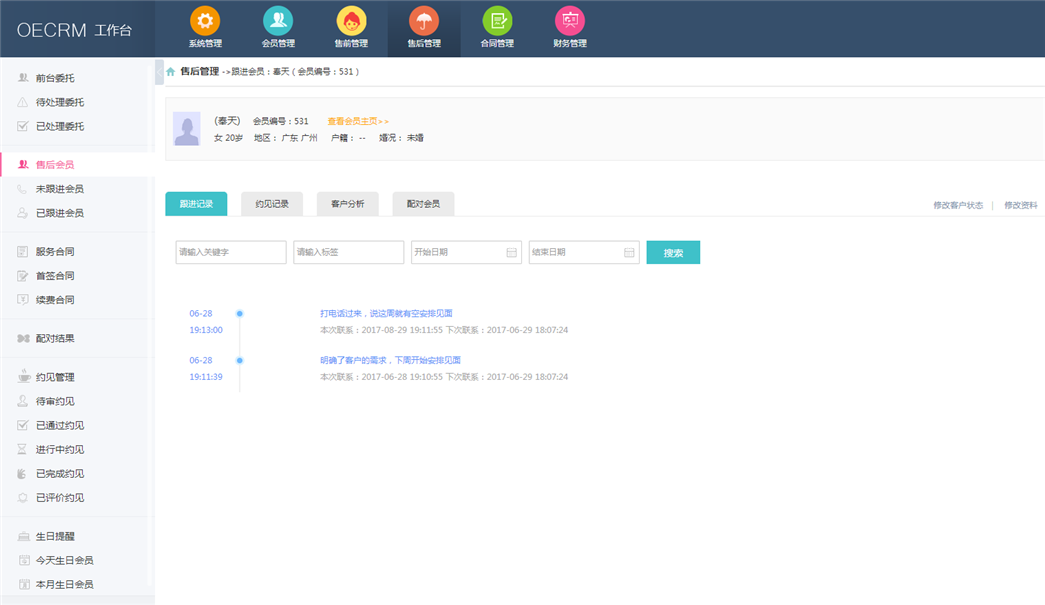
Task: Open the 合同管理 module icon
Action: pos(497,22)
